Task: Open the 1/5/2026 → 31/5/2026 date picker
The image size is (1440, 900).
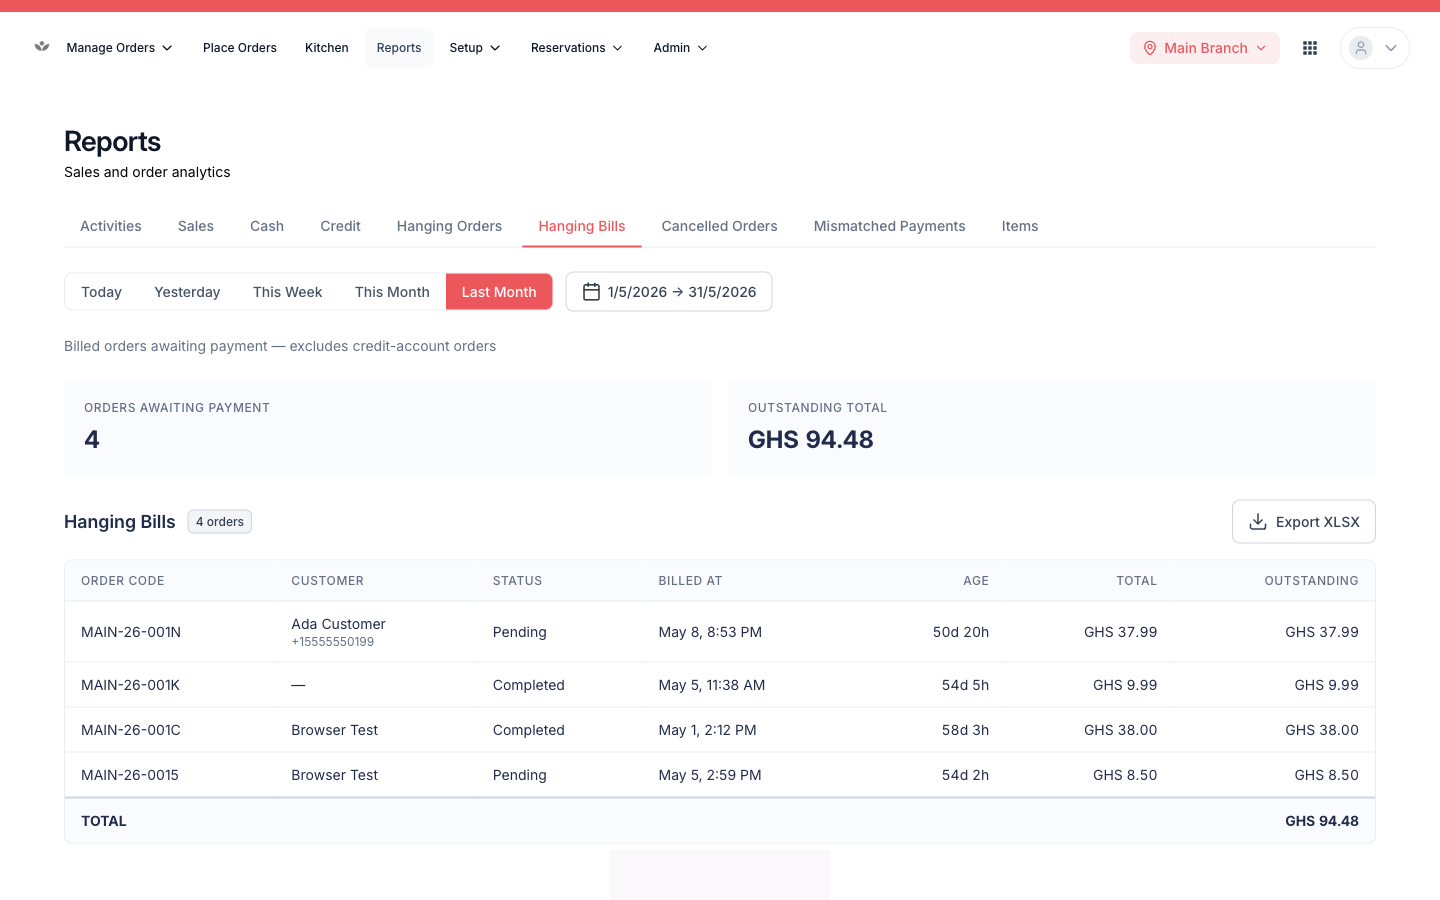Action: [669, 292]
